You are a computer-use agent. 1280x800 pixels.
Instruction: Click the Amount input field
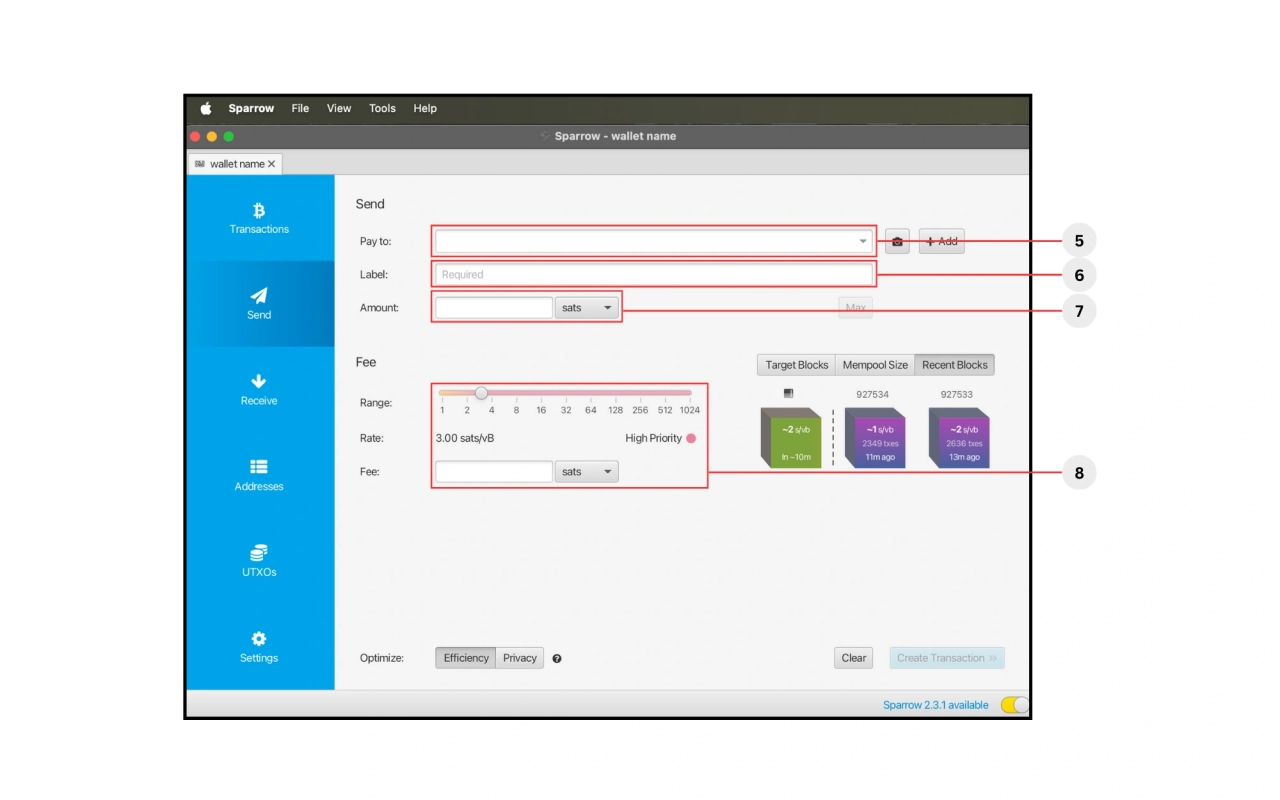[494, 308]
